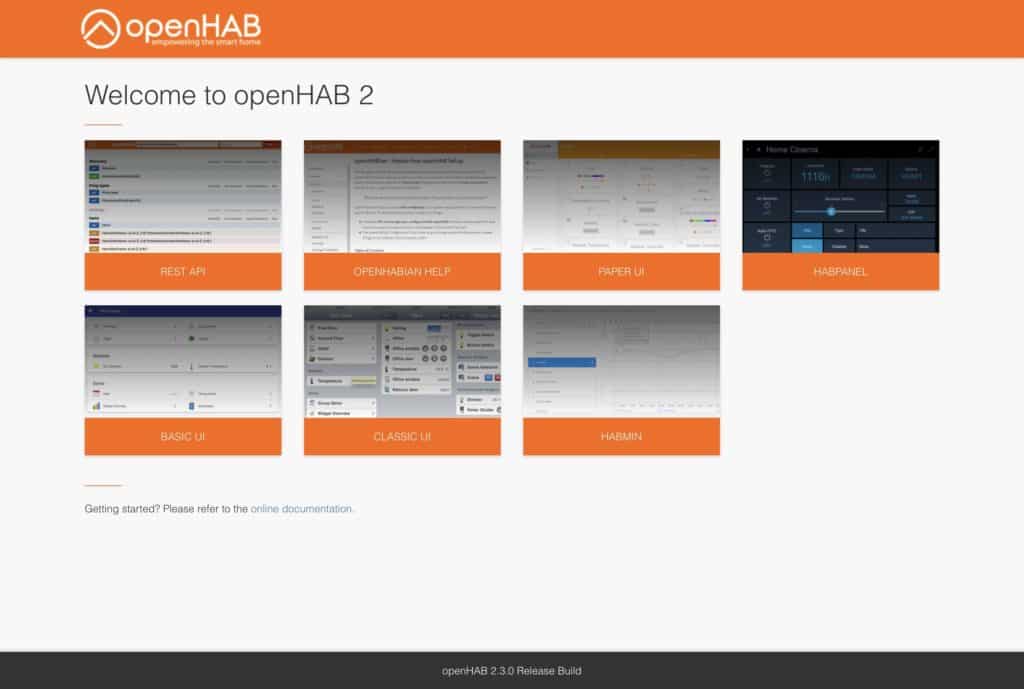
Task: Launch PAPER UI via its orange button
Action: pyautogui.click(x=621, y=272)
